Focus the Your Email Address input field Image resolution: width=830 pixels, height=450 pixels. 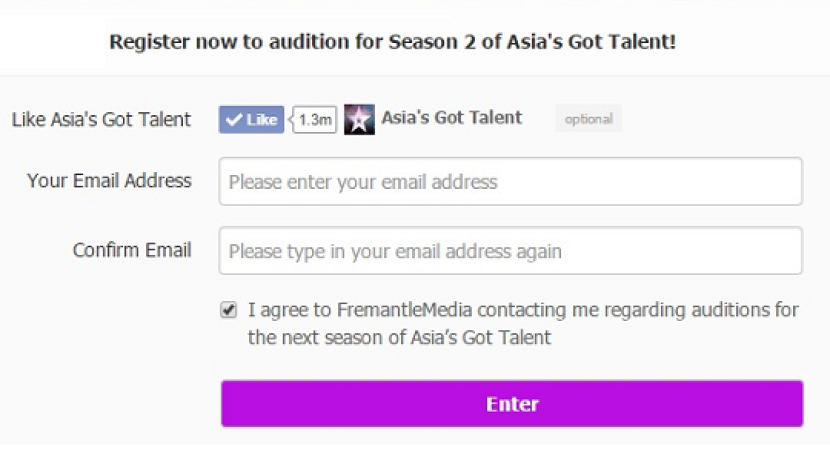[x=510, y=182]
